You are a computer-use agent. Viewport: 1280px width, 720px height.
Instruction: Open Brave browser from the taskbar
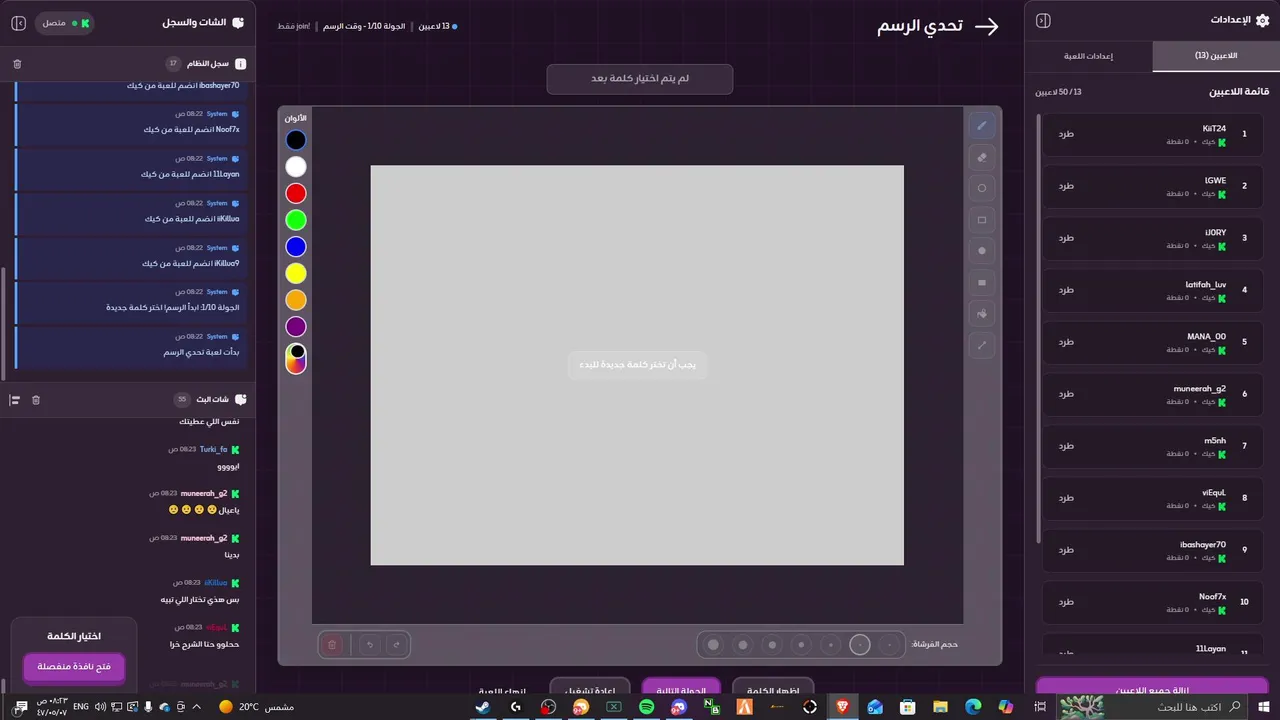843,707
